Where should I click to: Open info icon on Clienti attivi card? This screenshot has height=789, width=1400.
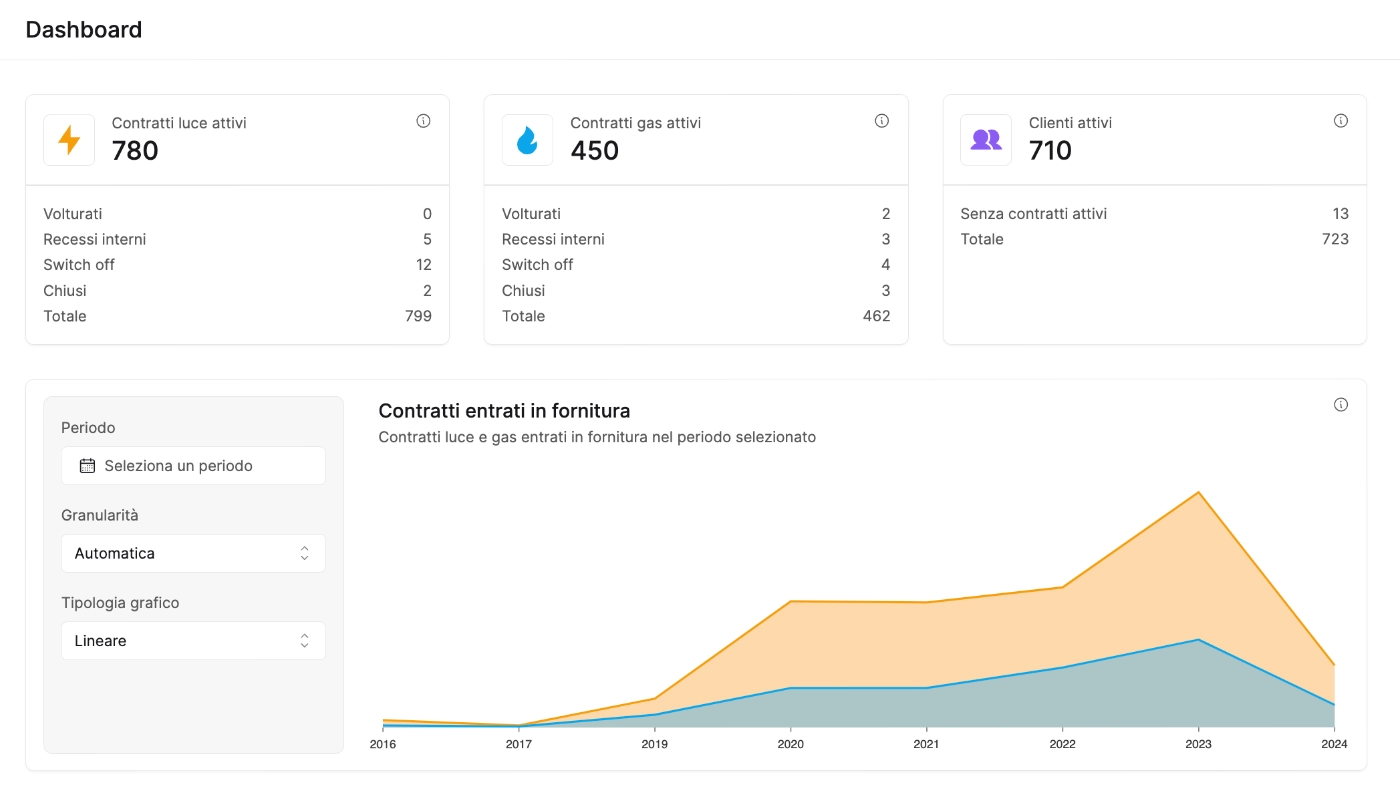click(x=1341, y=121)
